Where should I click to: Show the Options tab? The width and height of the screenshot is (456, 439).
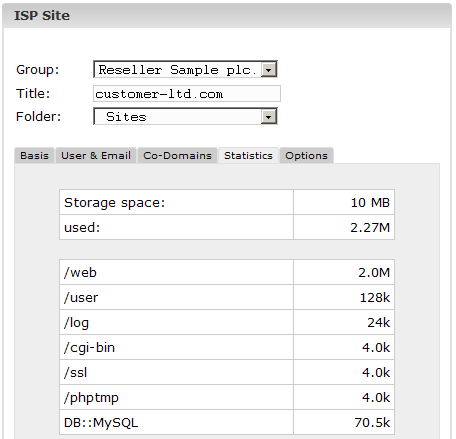[x=306, y=156]
